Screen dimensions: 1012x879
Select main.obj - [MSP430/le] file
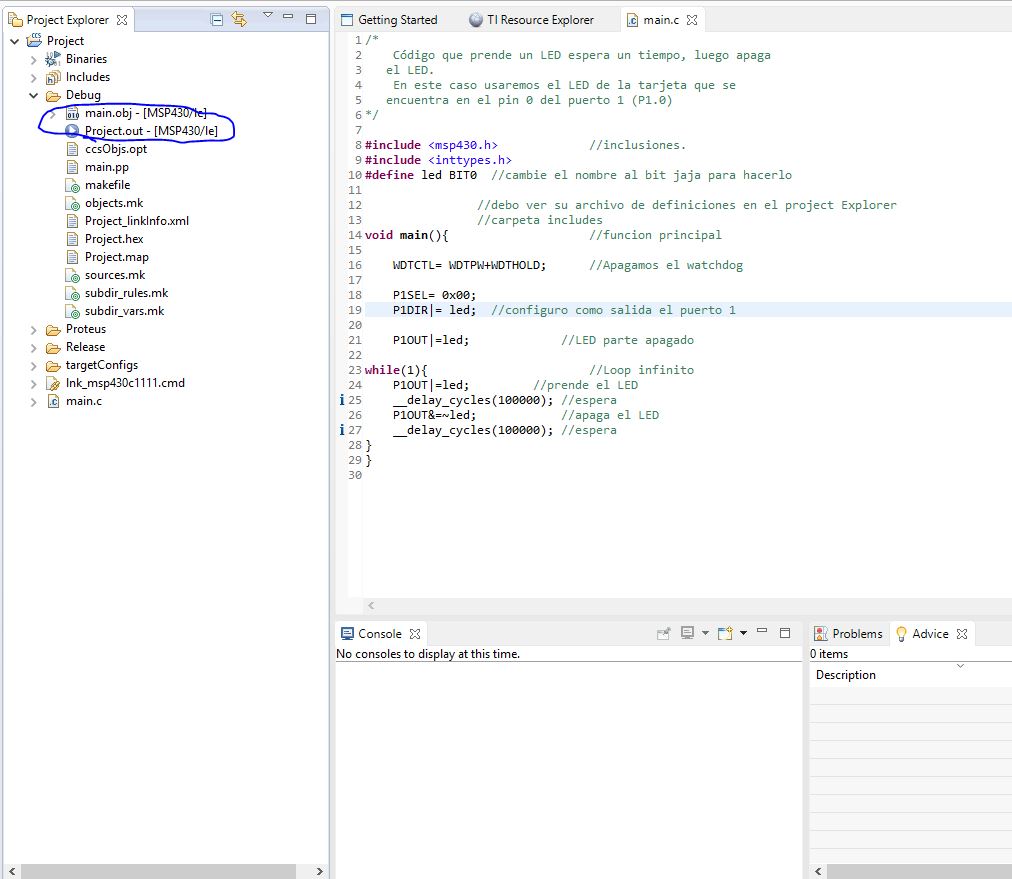tap(145, 113)
